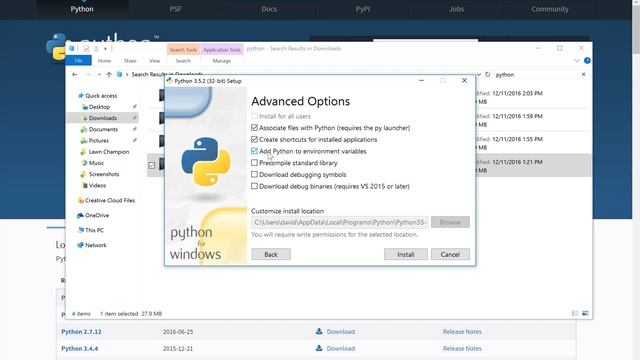Toggle selection checkbox of highlighted file row
Viewport: 640px width, 360px height.
coord(152,165)
